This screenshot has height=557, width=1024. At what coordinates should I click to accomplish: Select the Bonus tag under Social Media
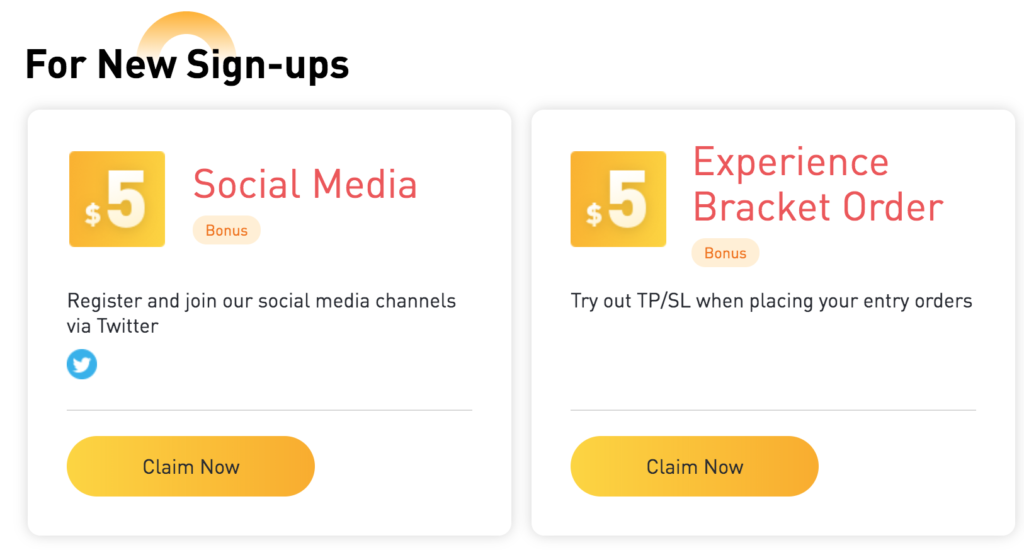click(x=227, y=231)
